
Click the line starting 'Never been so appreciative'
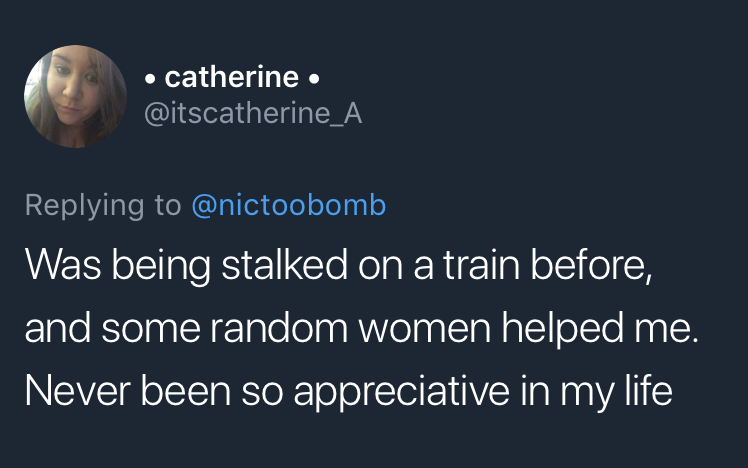click(x=348, y=390)
